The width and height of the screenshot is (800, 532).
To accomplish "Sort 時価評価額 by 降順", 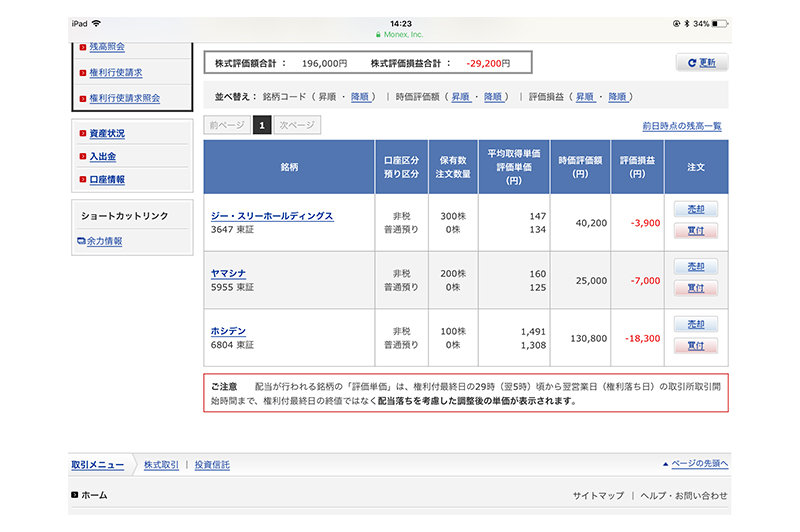I will (493, 96).
